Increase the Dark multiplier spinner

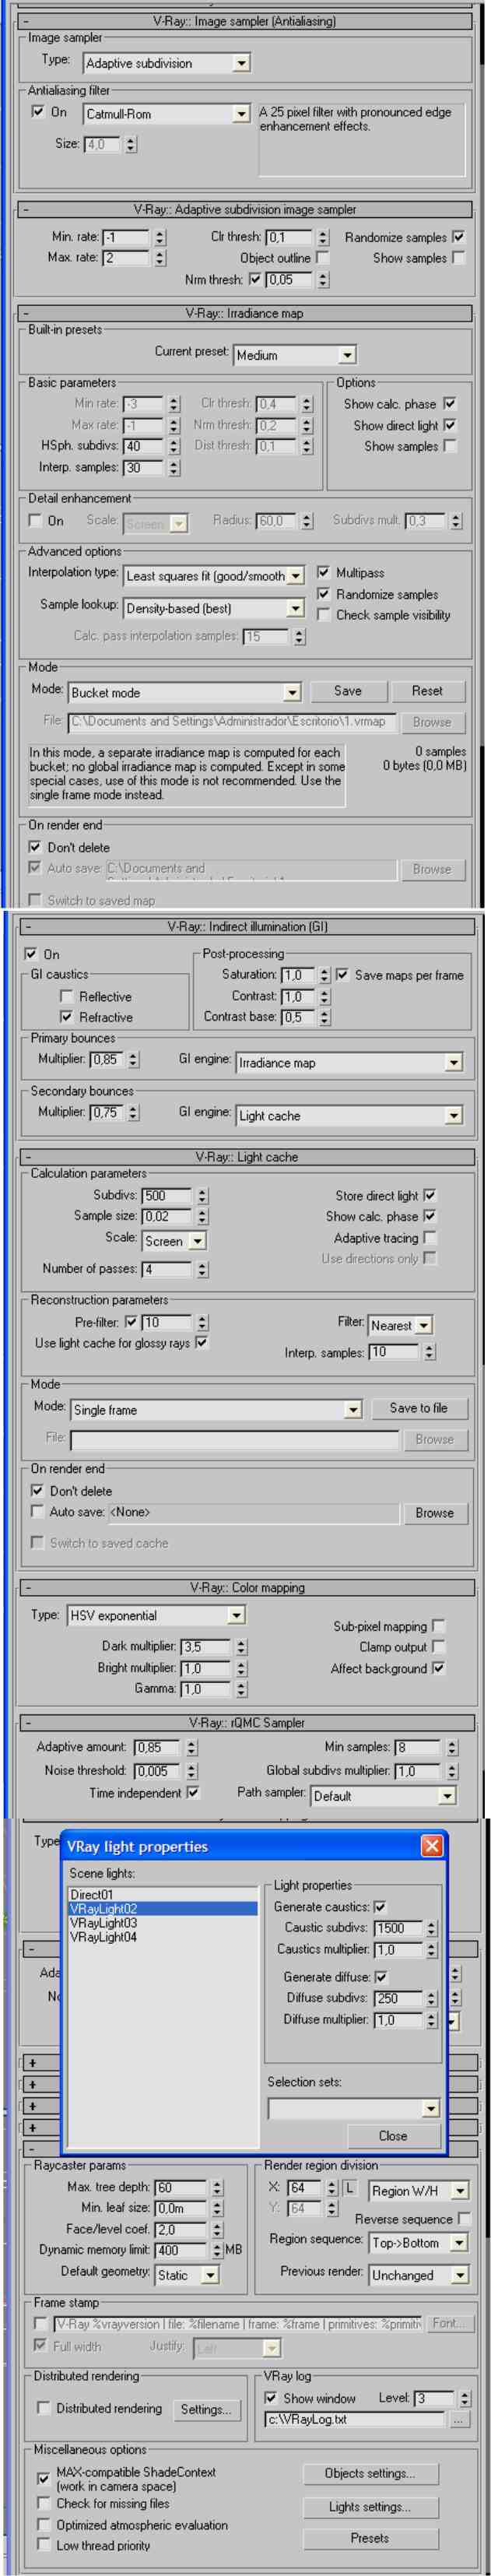(x=241, y=1641)
